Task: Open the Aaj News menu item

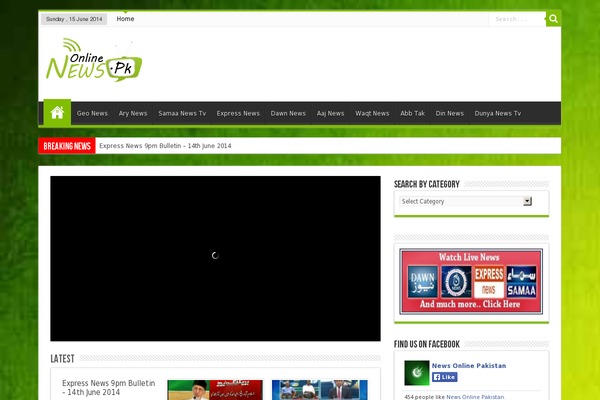Action: (x=330, y=113)
